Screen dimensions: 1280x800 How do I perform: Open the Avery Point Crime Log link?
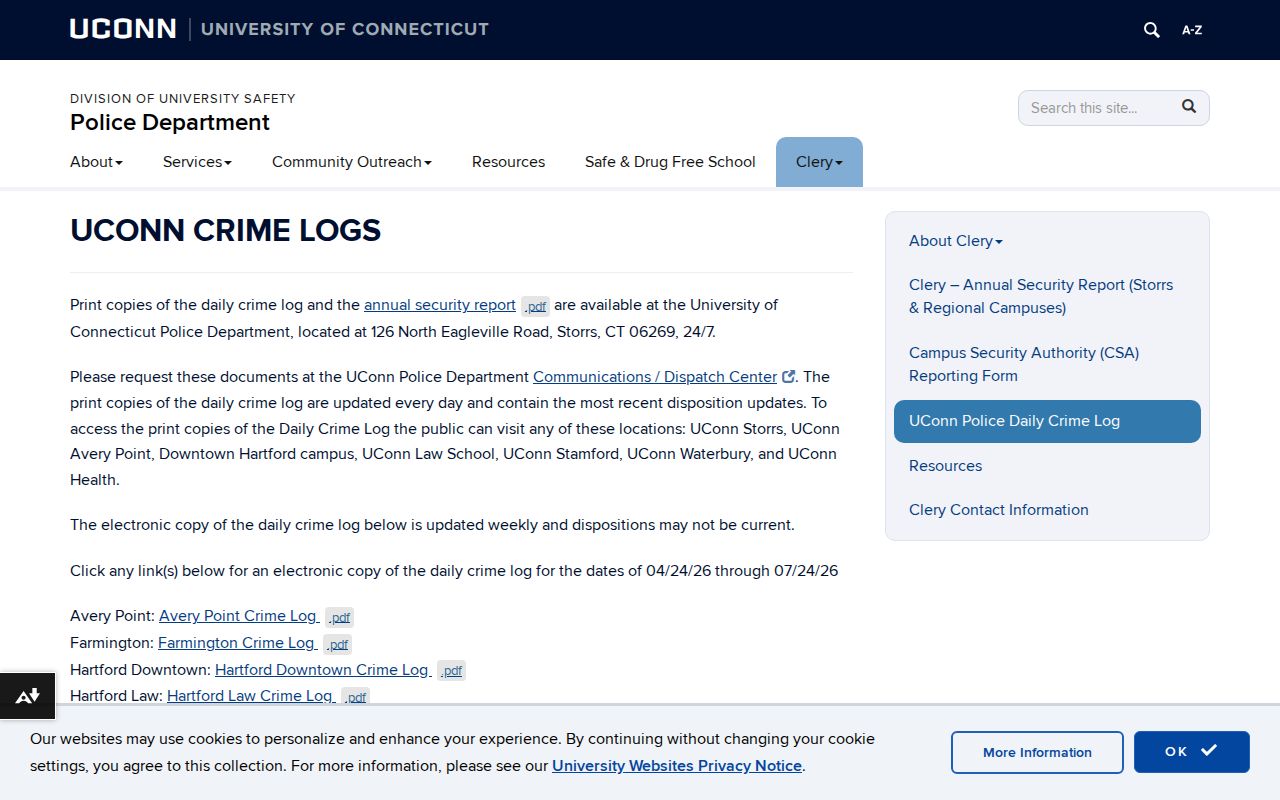[238, 616]
